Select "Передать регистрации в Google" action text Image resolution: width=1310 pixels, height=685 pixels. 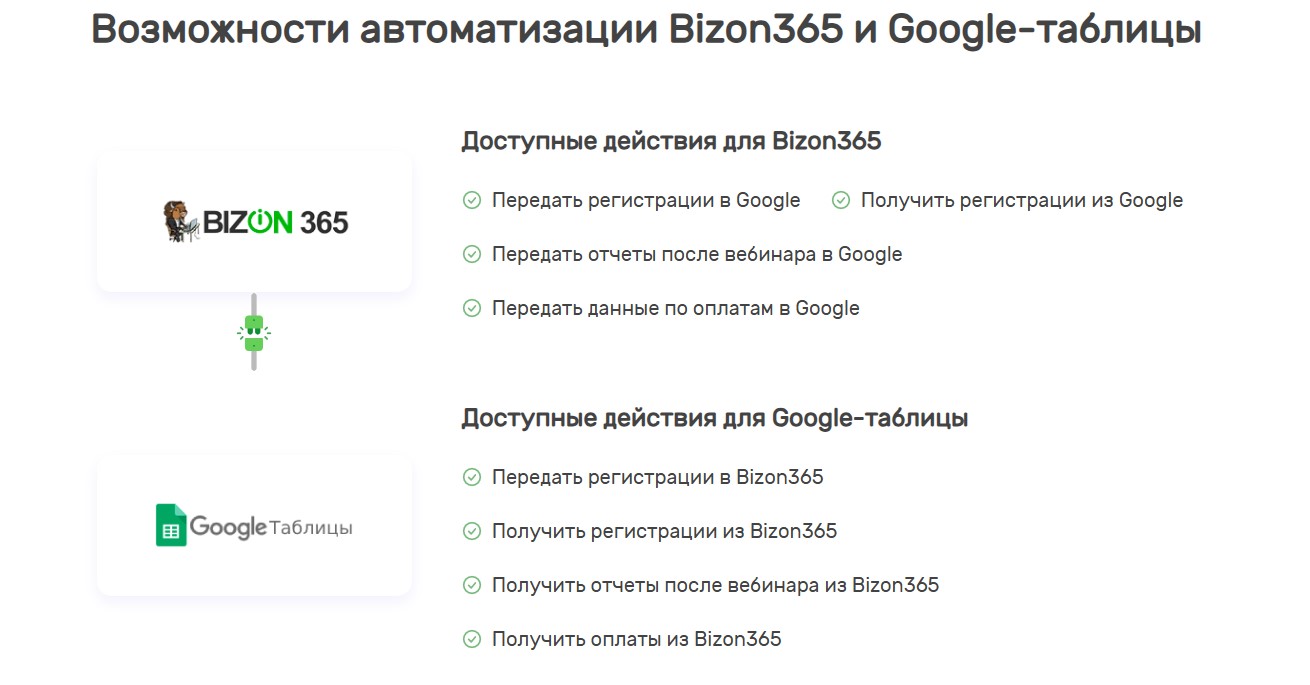646,201
